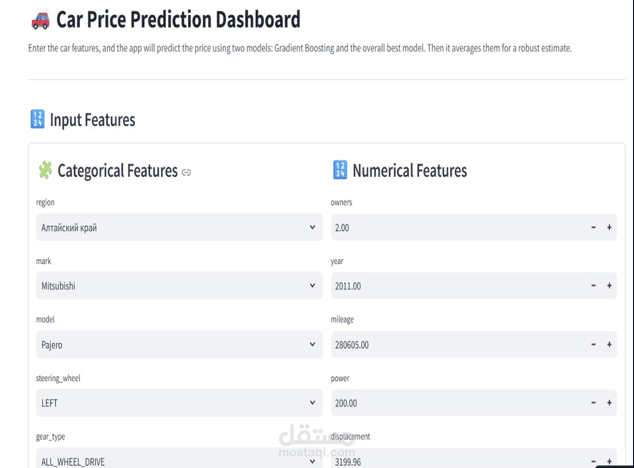
Task: Focus the displacement field showing 3199.96
Action: (455, 461)
